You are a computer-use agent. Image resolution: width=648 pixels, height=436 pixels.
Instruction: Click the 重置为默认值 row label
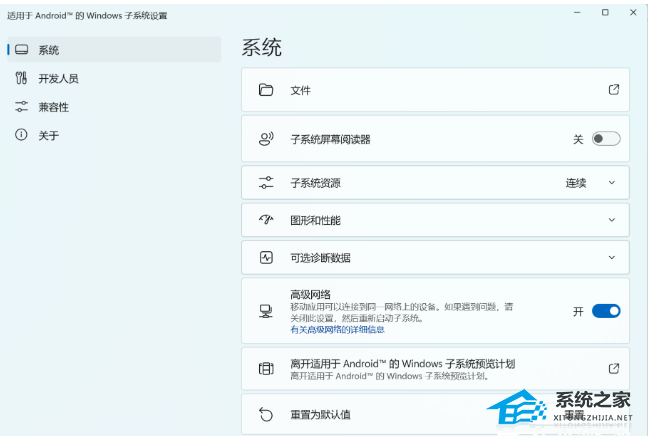pos(320,415)
